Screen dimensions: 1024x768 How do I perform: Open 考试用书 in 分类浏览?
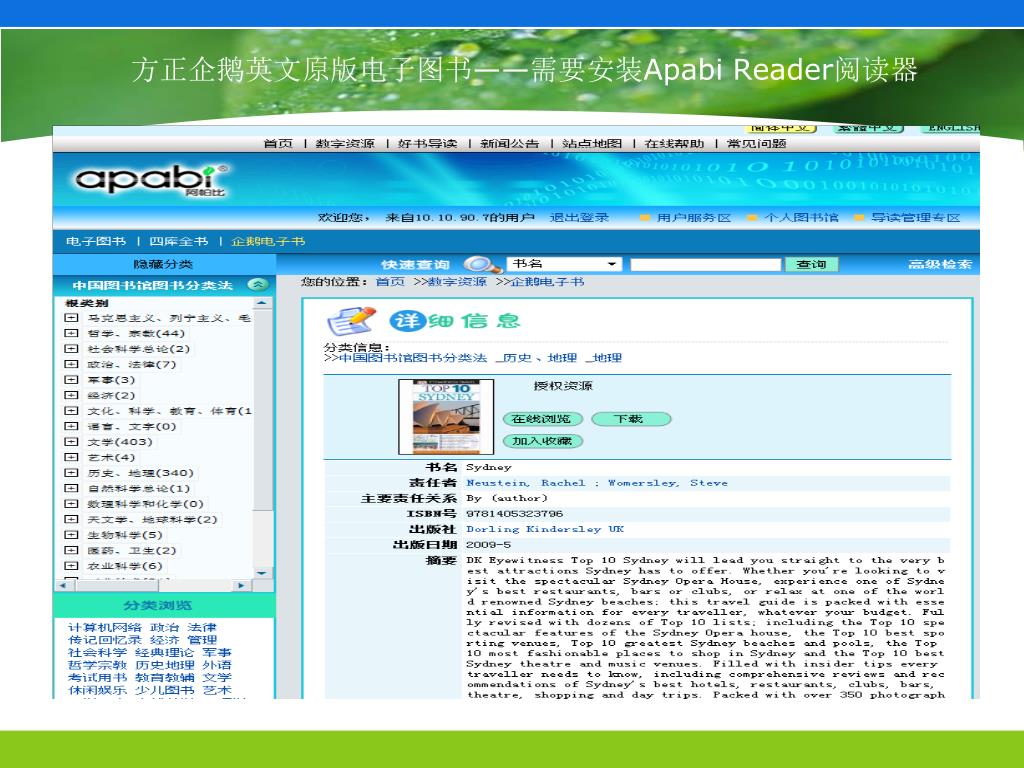click(97, 677)
